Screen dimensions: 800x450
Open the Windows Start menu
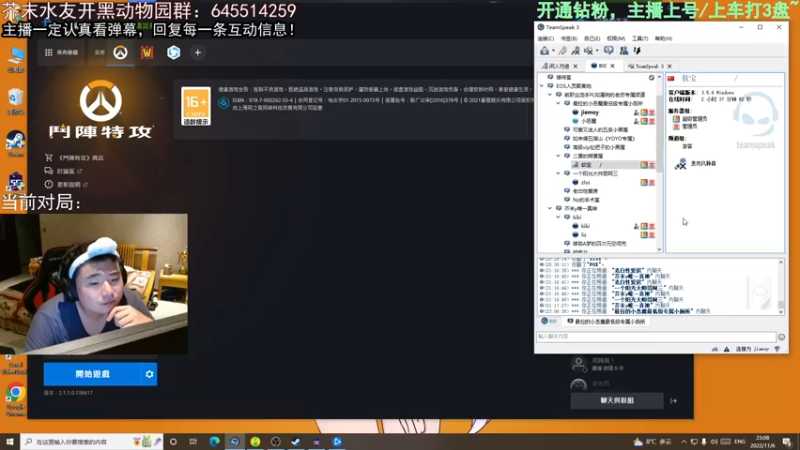point(10,441)
